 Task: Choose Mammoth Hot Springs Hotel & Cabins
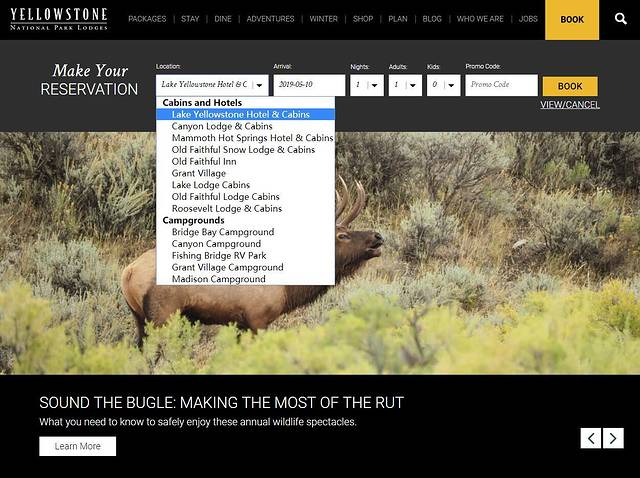252,138
